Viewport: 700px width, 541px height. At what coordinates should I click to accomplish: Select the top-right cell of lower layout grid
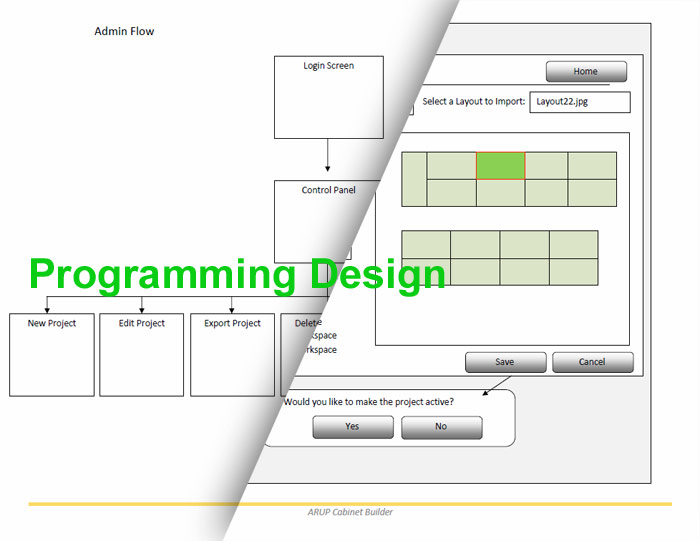(573, 245)
